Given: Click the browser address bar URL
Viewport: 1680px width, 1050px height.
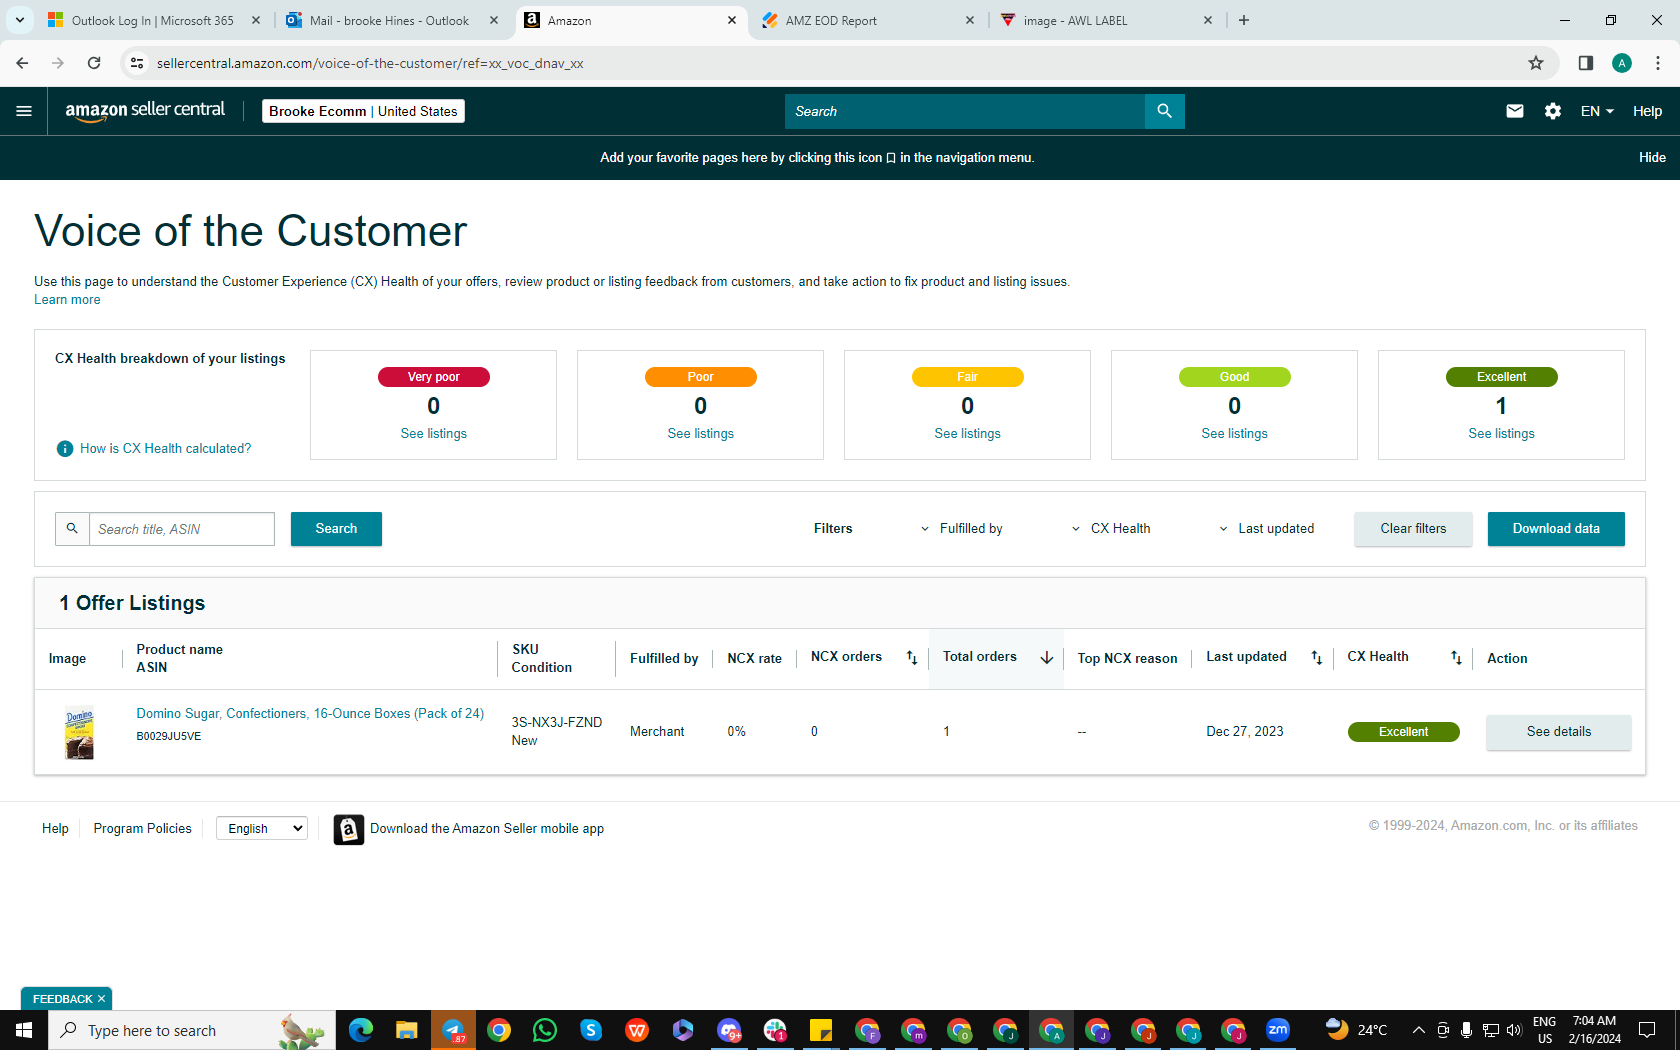Looking at the screenshot, I should point(370,63).
